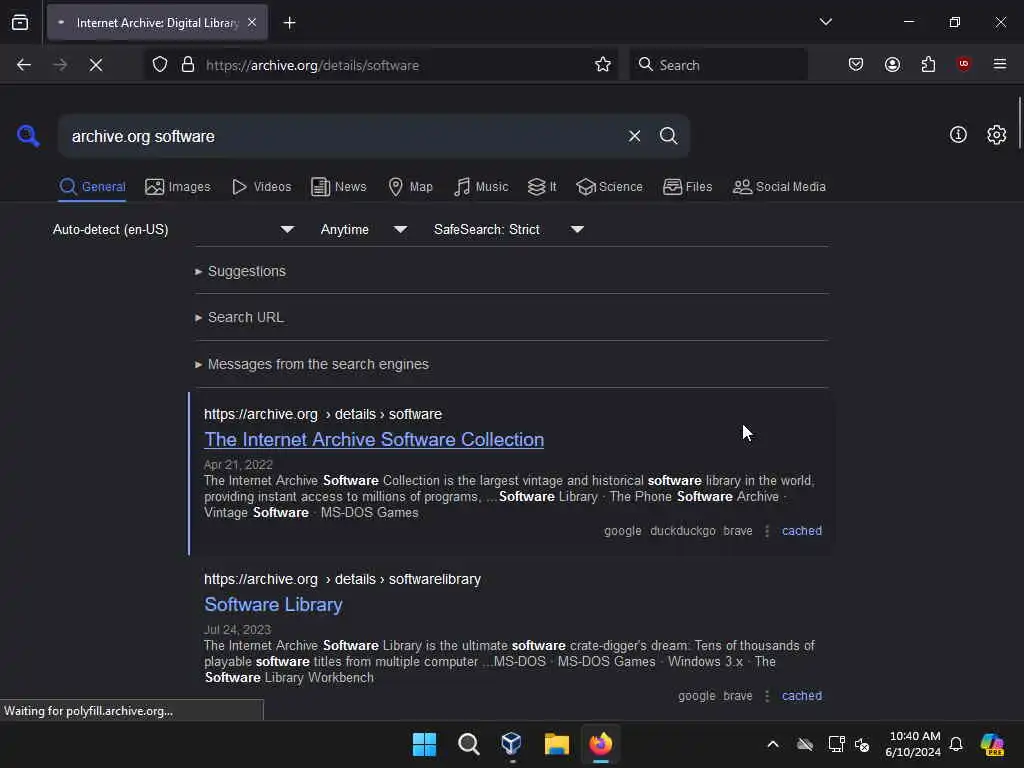Screen dimensions: 1024x768
Task: Click the SearXNG magnifier logo
Action: (28, 136)
